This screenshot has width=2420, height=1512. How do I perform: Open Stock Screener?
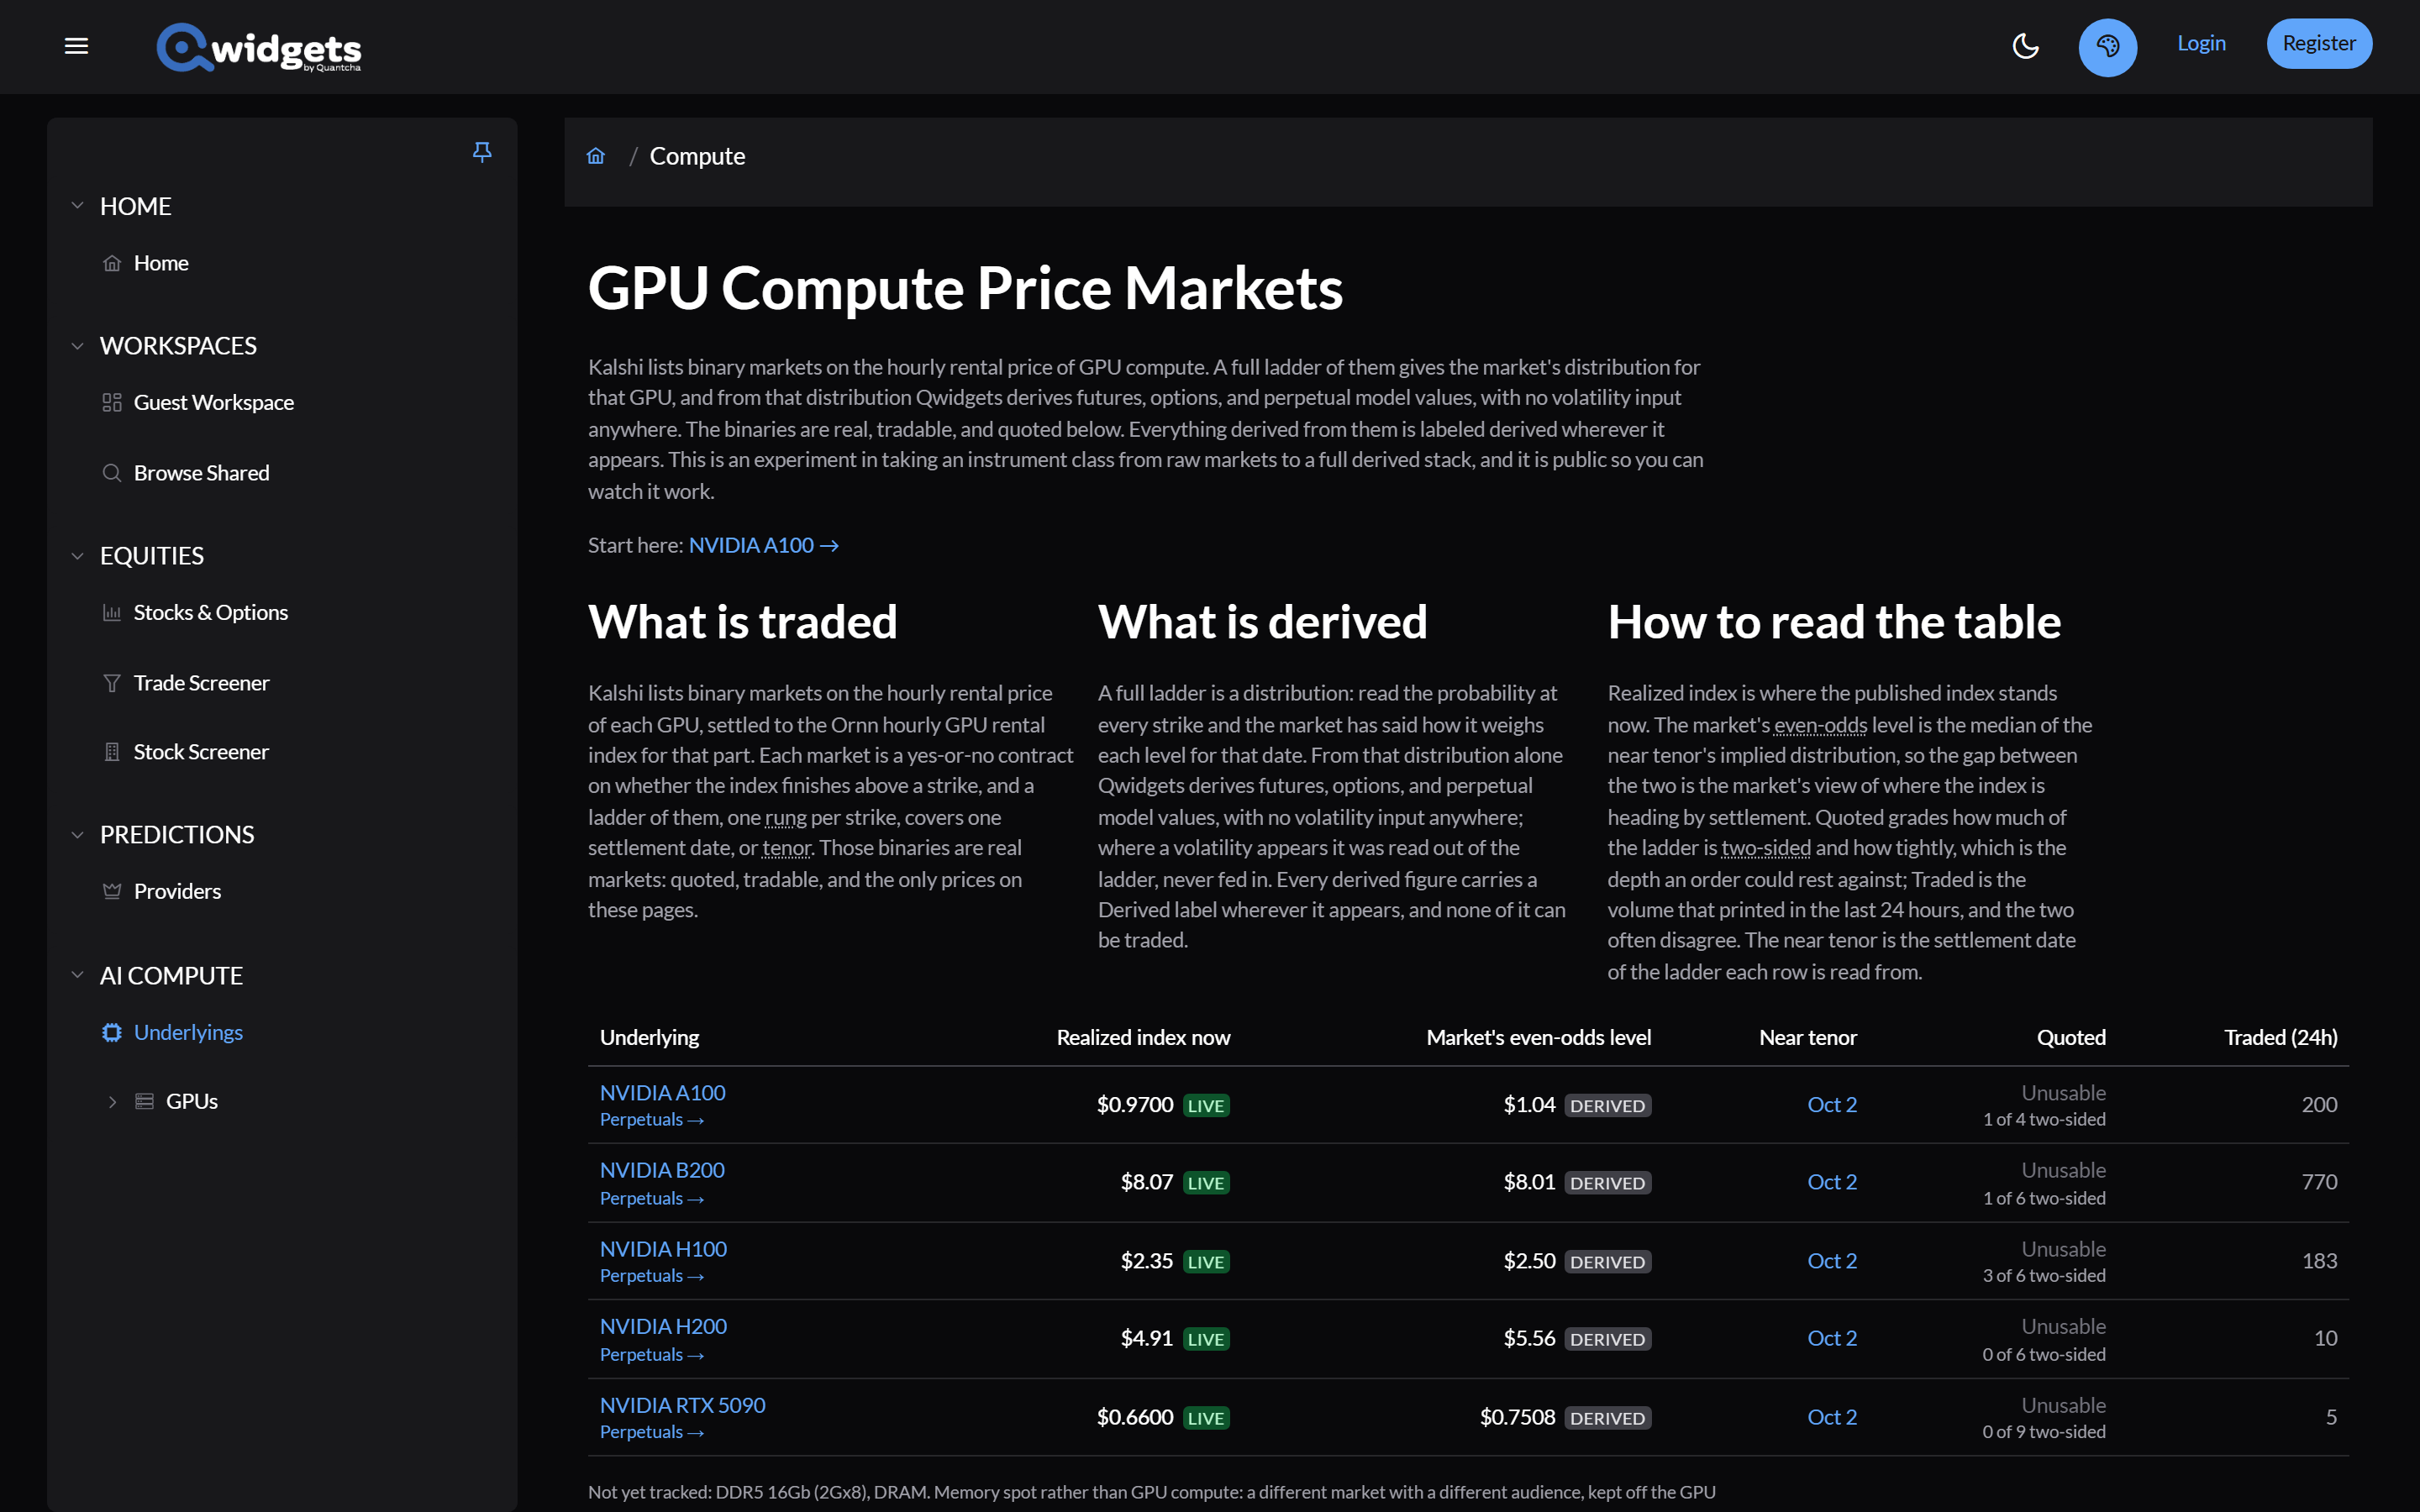[201, 752]
